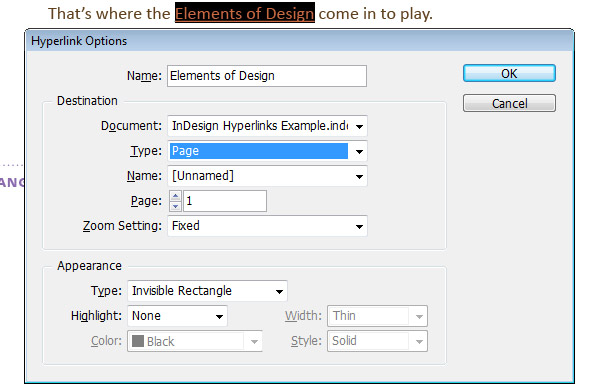Image resolution: width=599 pixels, height=386 pixels.
Task: Confirm hyperlink with OK button
Action: coord(509,73)
